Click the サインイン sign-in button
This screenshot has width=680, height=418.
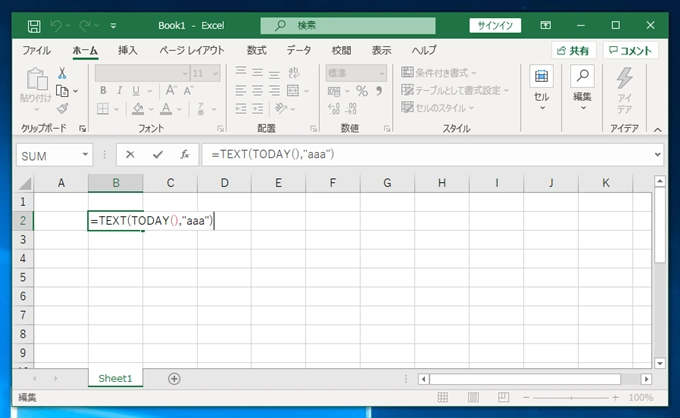[x=495, y=26]
